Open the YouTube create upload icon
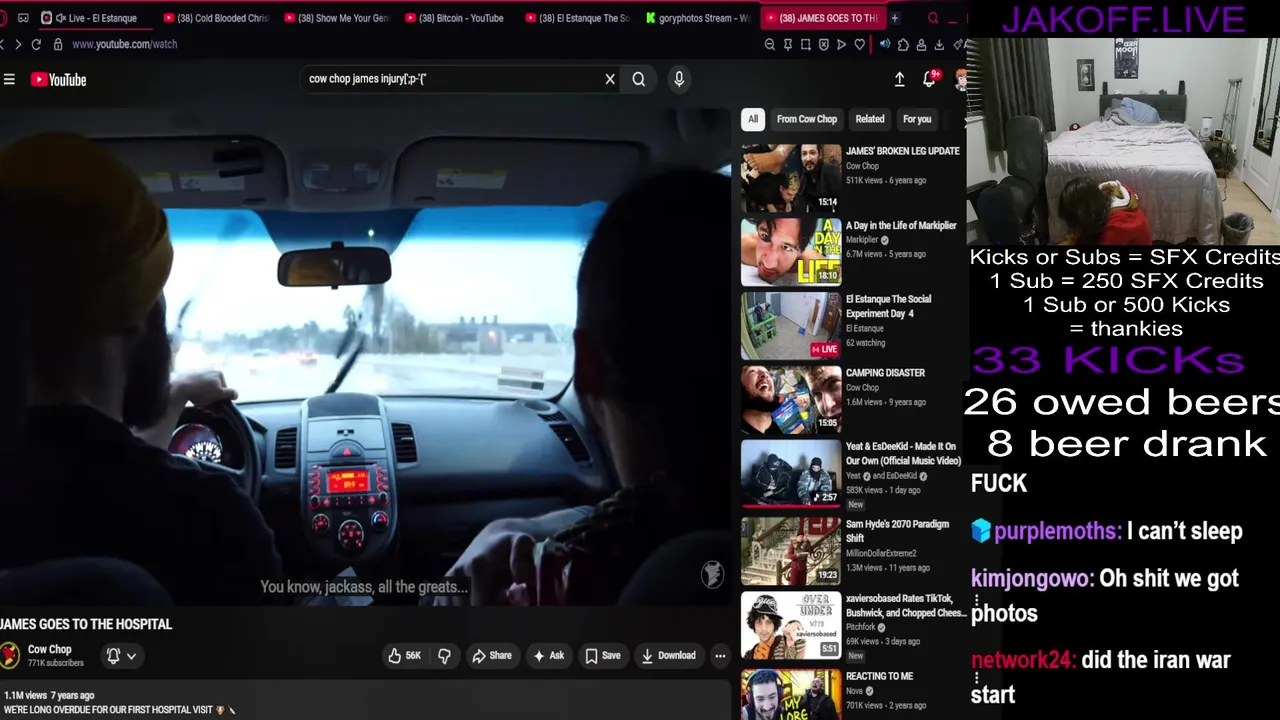This screenshot has width=1280, height=720. [899, 80]
